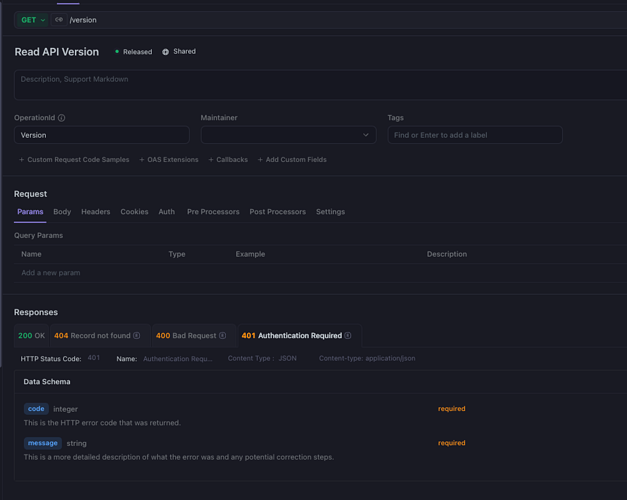Click the Shared globe status icon
Viewport: 627px width, 500px height.
point(166,52)
